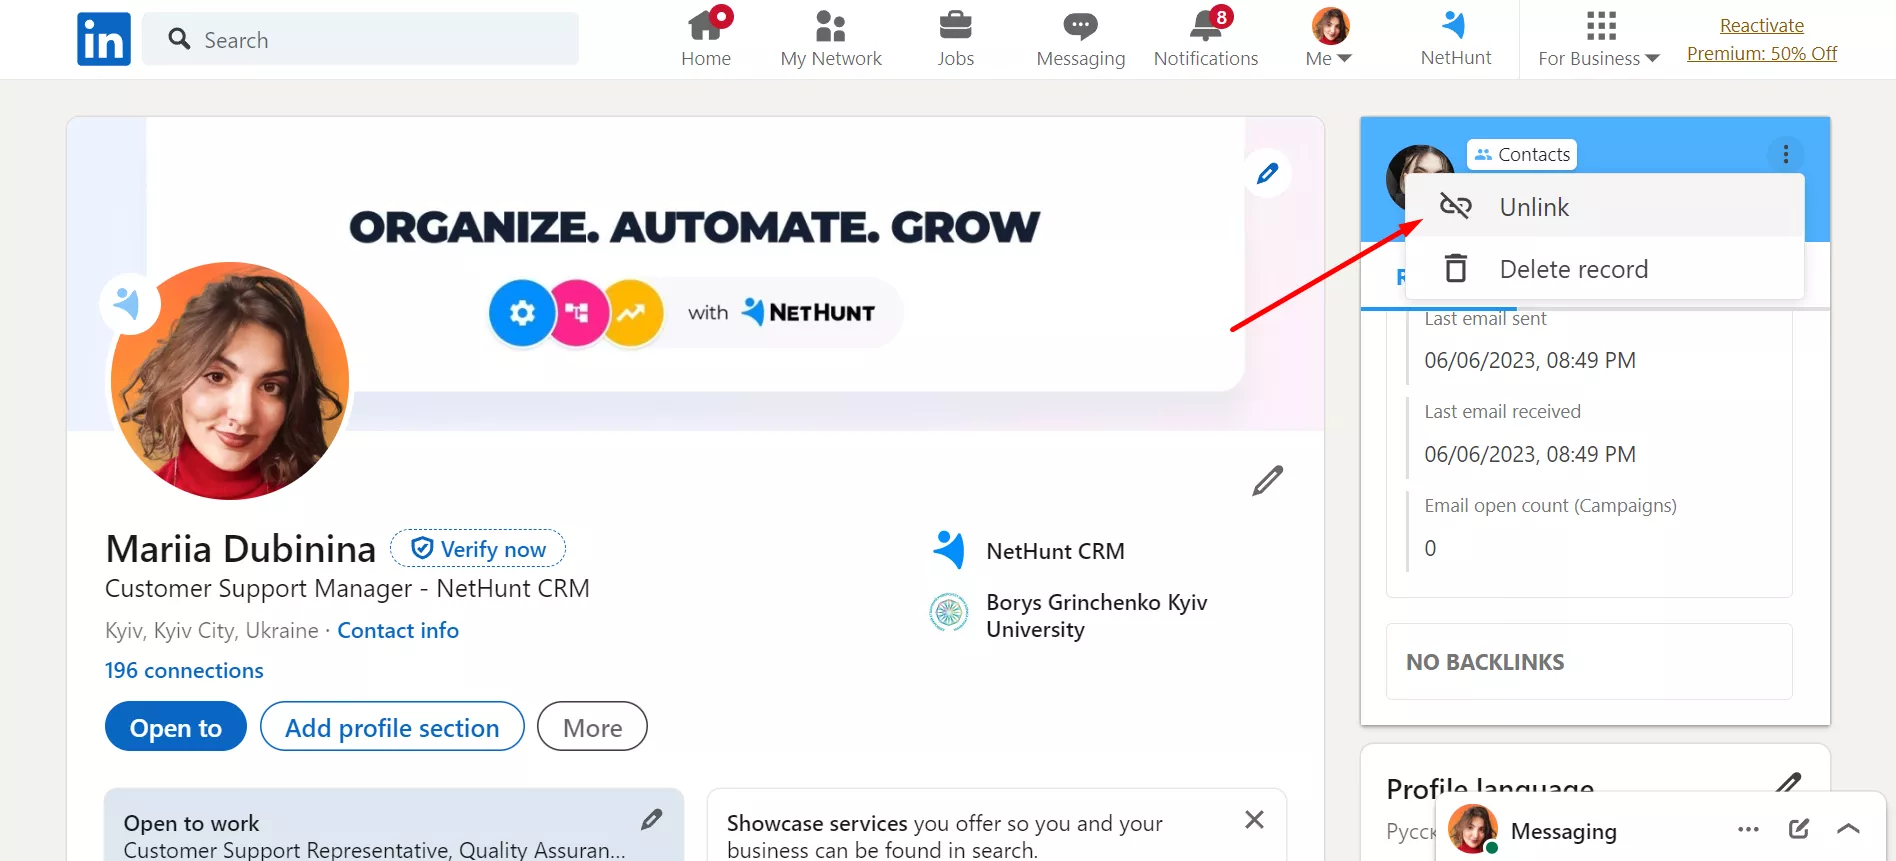Click Last email received date value

point(1530,455)
